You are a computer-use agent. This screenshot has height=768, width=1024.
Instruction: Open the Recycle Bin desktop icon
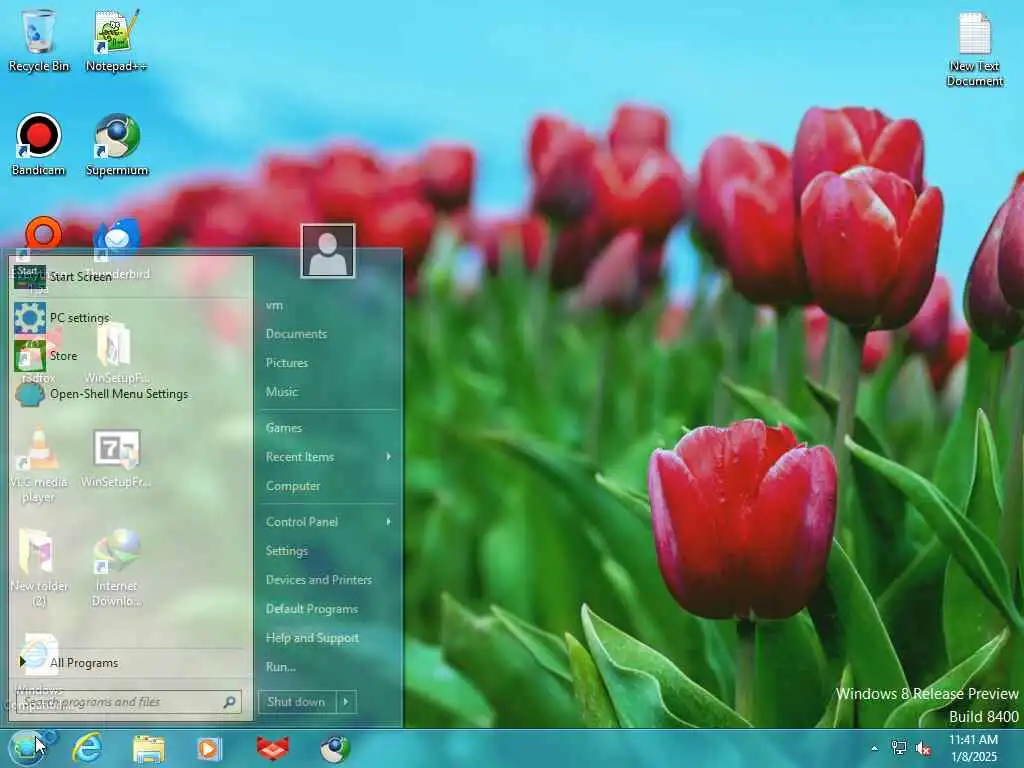[x=39, y=40]
